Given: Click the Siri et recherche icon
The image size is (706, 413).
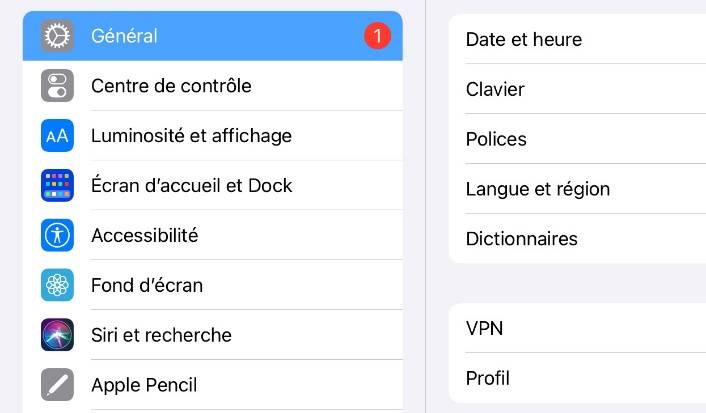Looking at the screenshot, I should coord(57,335).
